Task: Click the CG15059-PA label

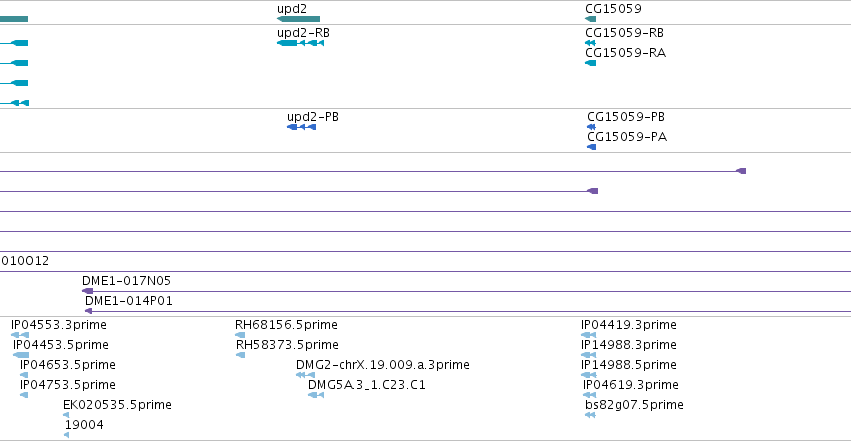Action: (627, 137)
